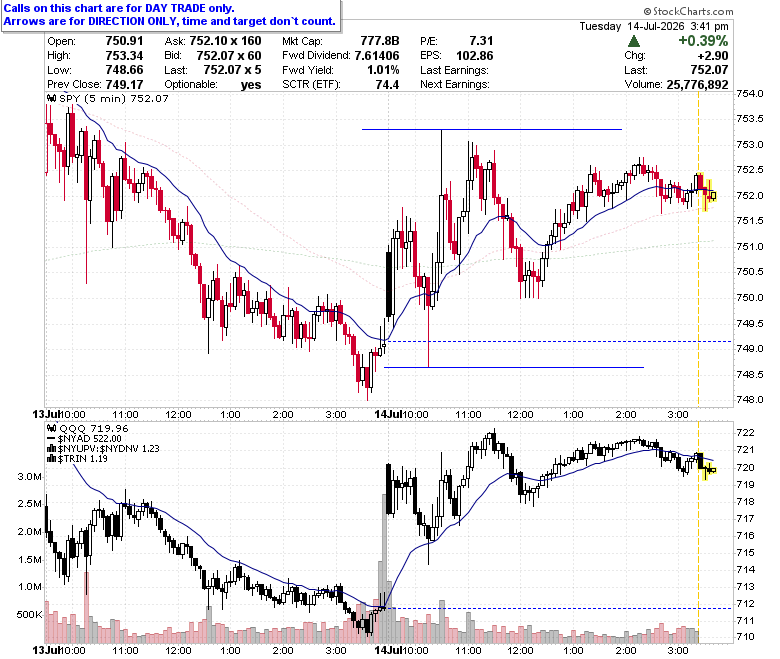Click the StockCharts.com copyright logo

(688, 11)
